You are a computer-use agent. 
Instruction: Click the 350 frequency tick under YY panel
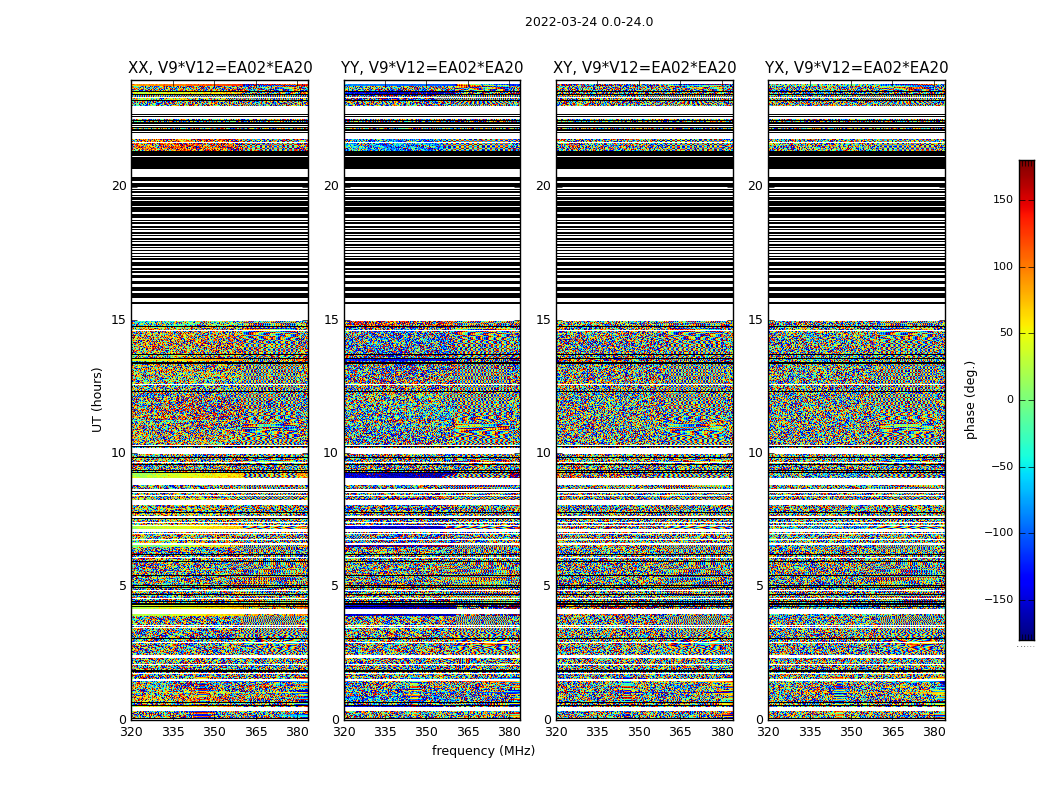point(427,732)
